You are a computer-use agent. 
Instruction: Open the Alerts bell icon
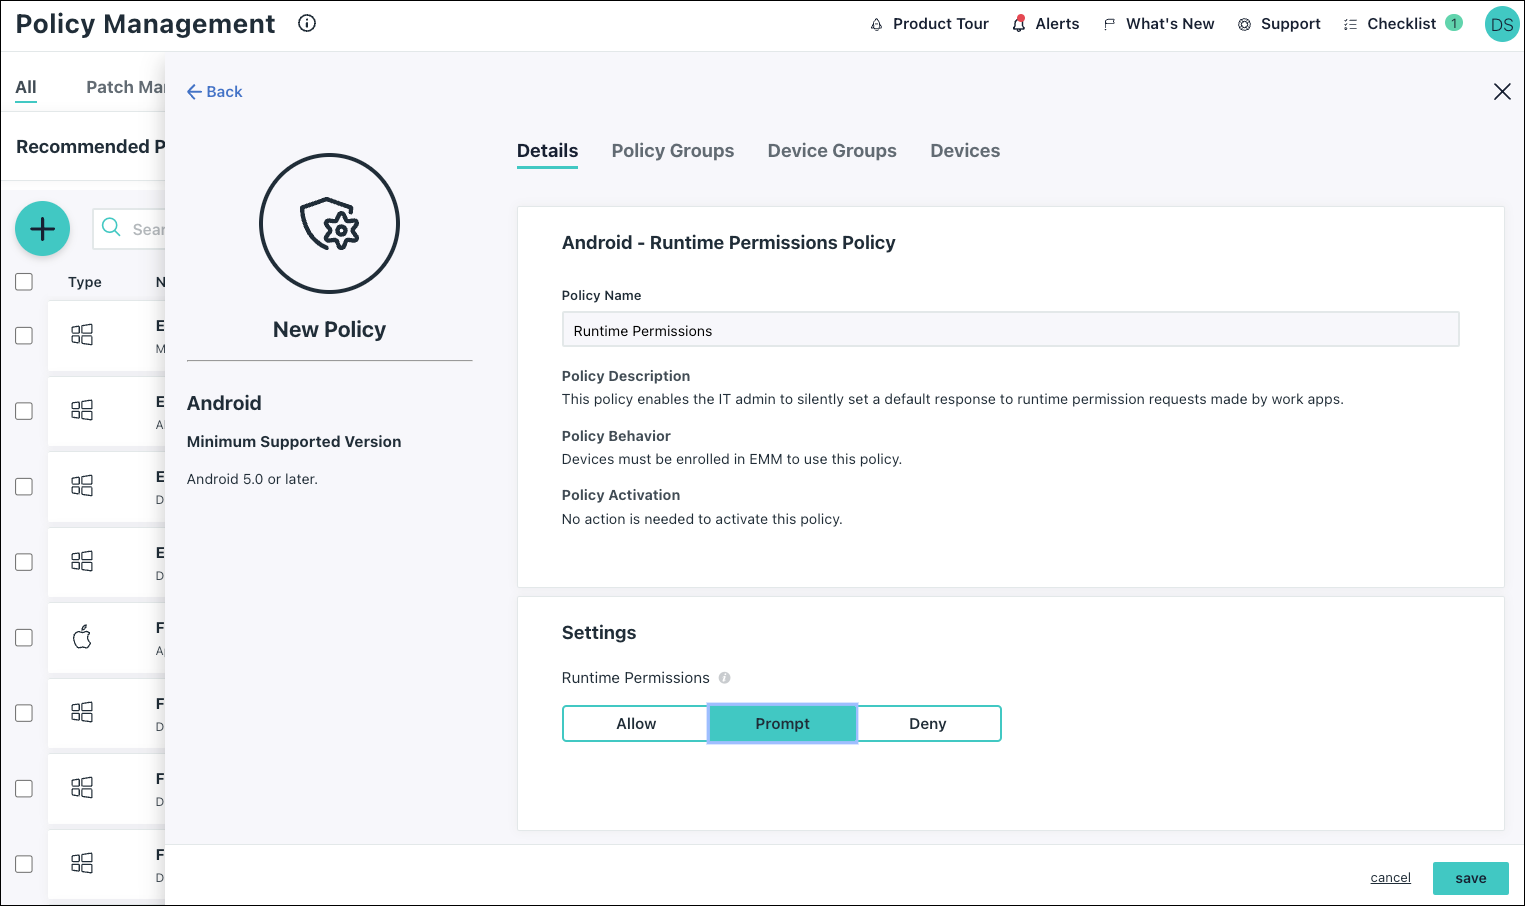(x=1019, y=24)
